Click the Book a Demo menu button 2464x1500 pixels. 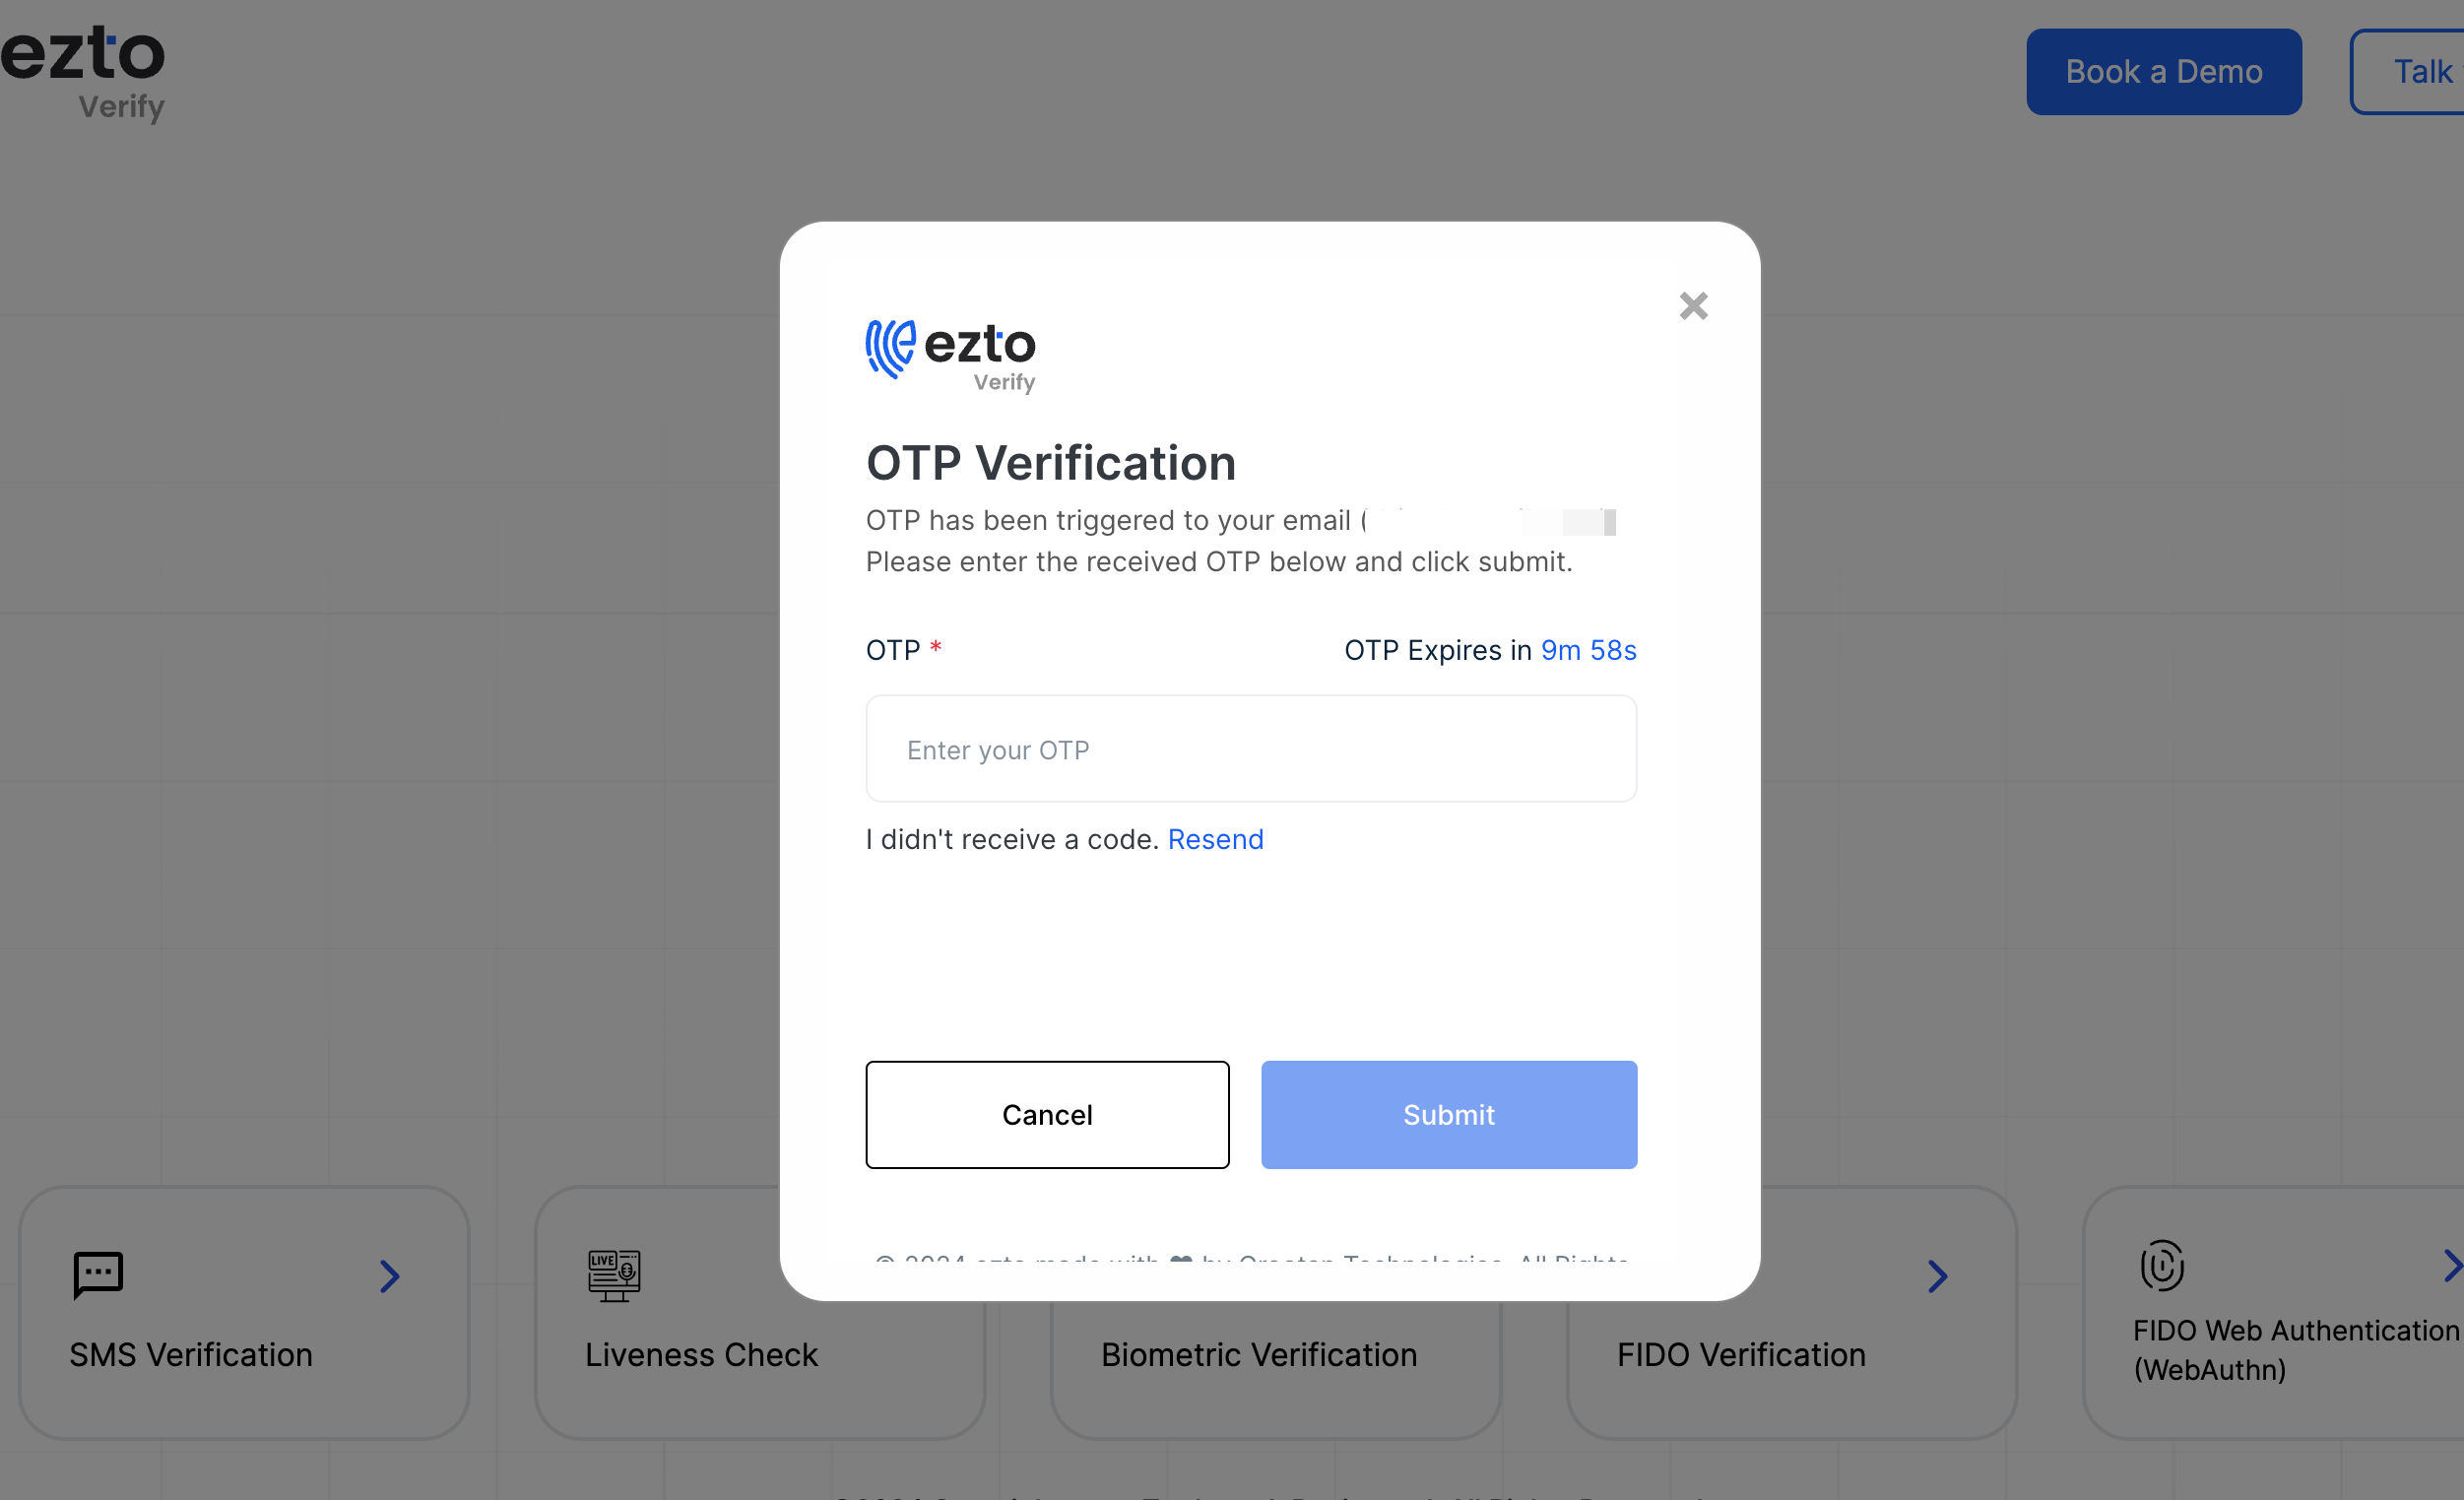(2163, 71)
